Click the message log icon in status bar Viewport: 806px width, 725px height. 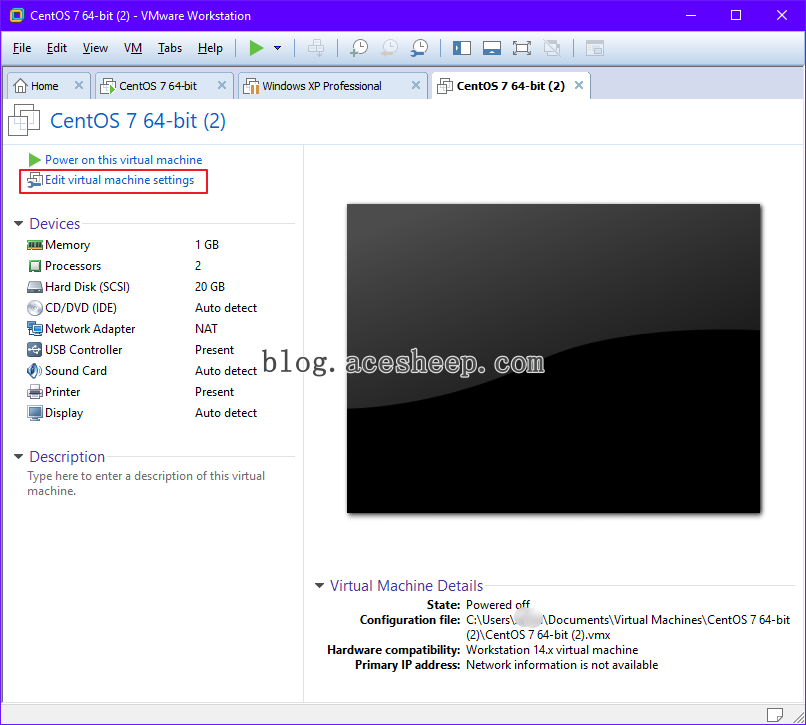[774, 715]
